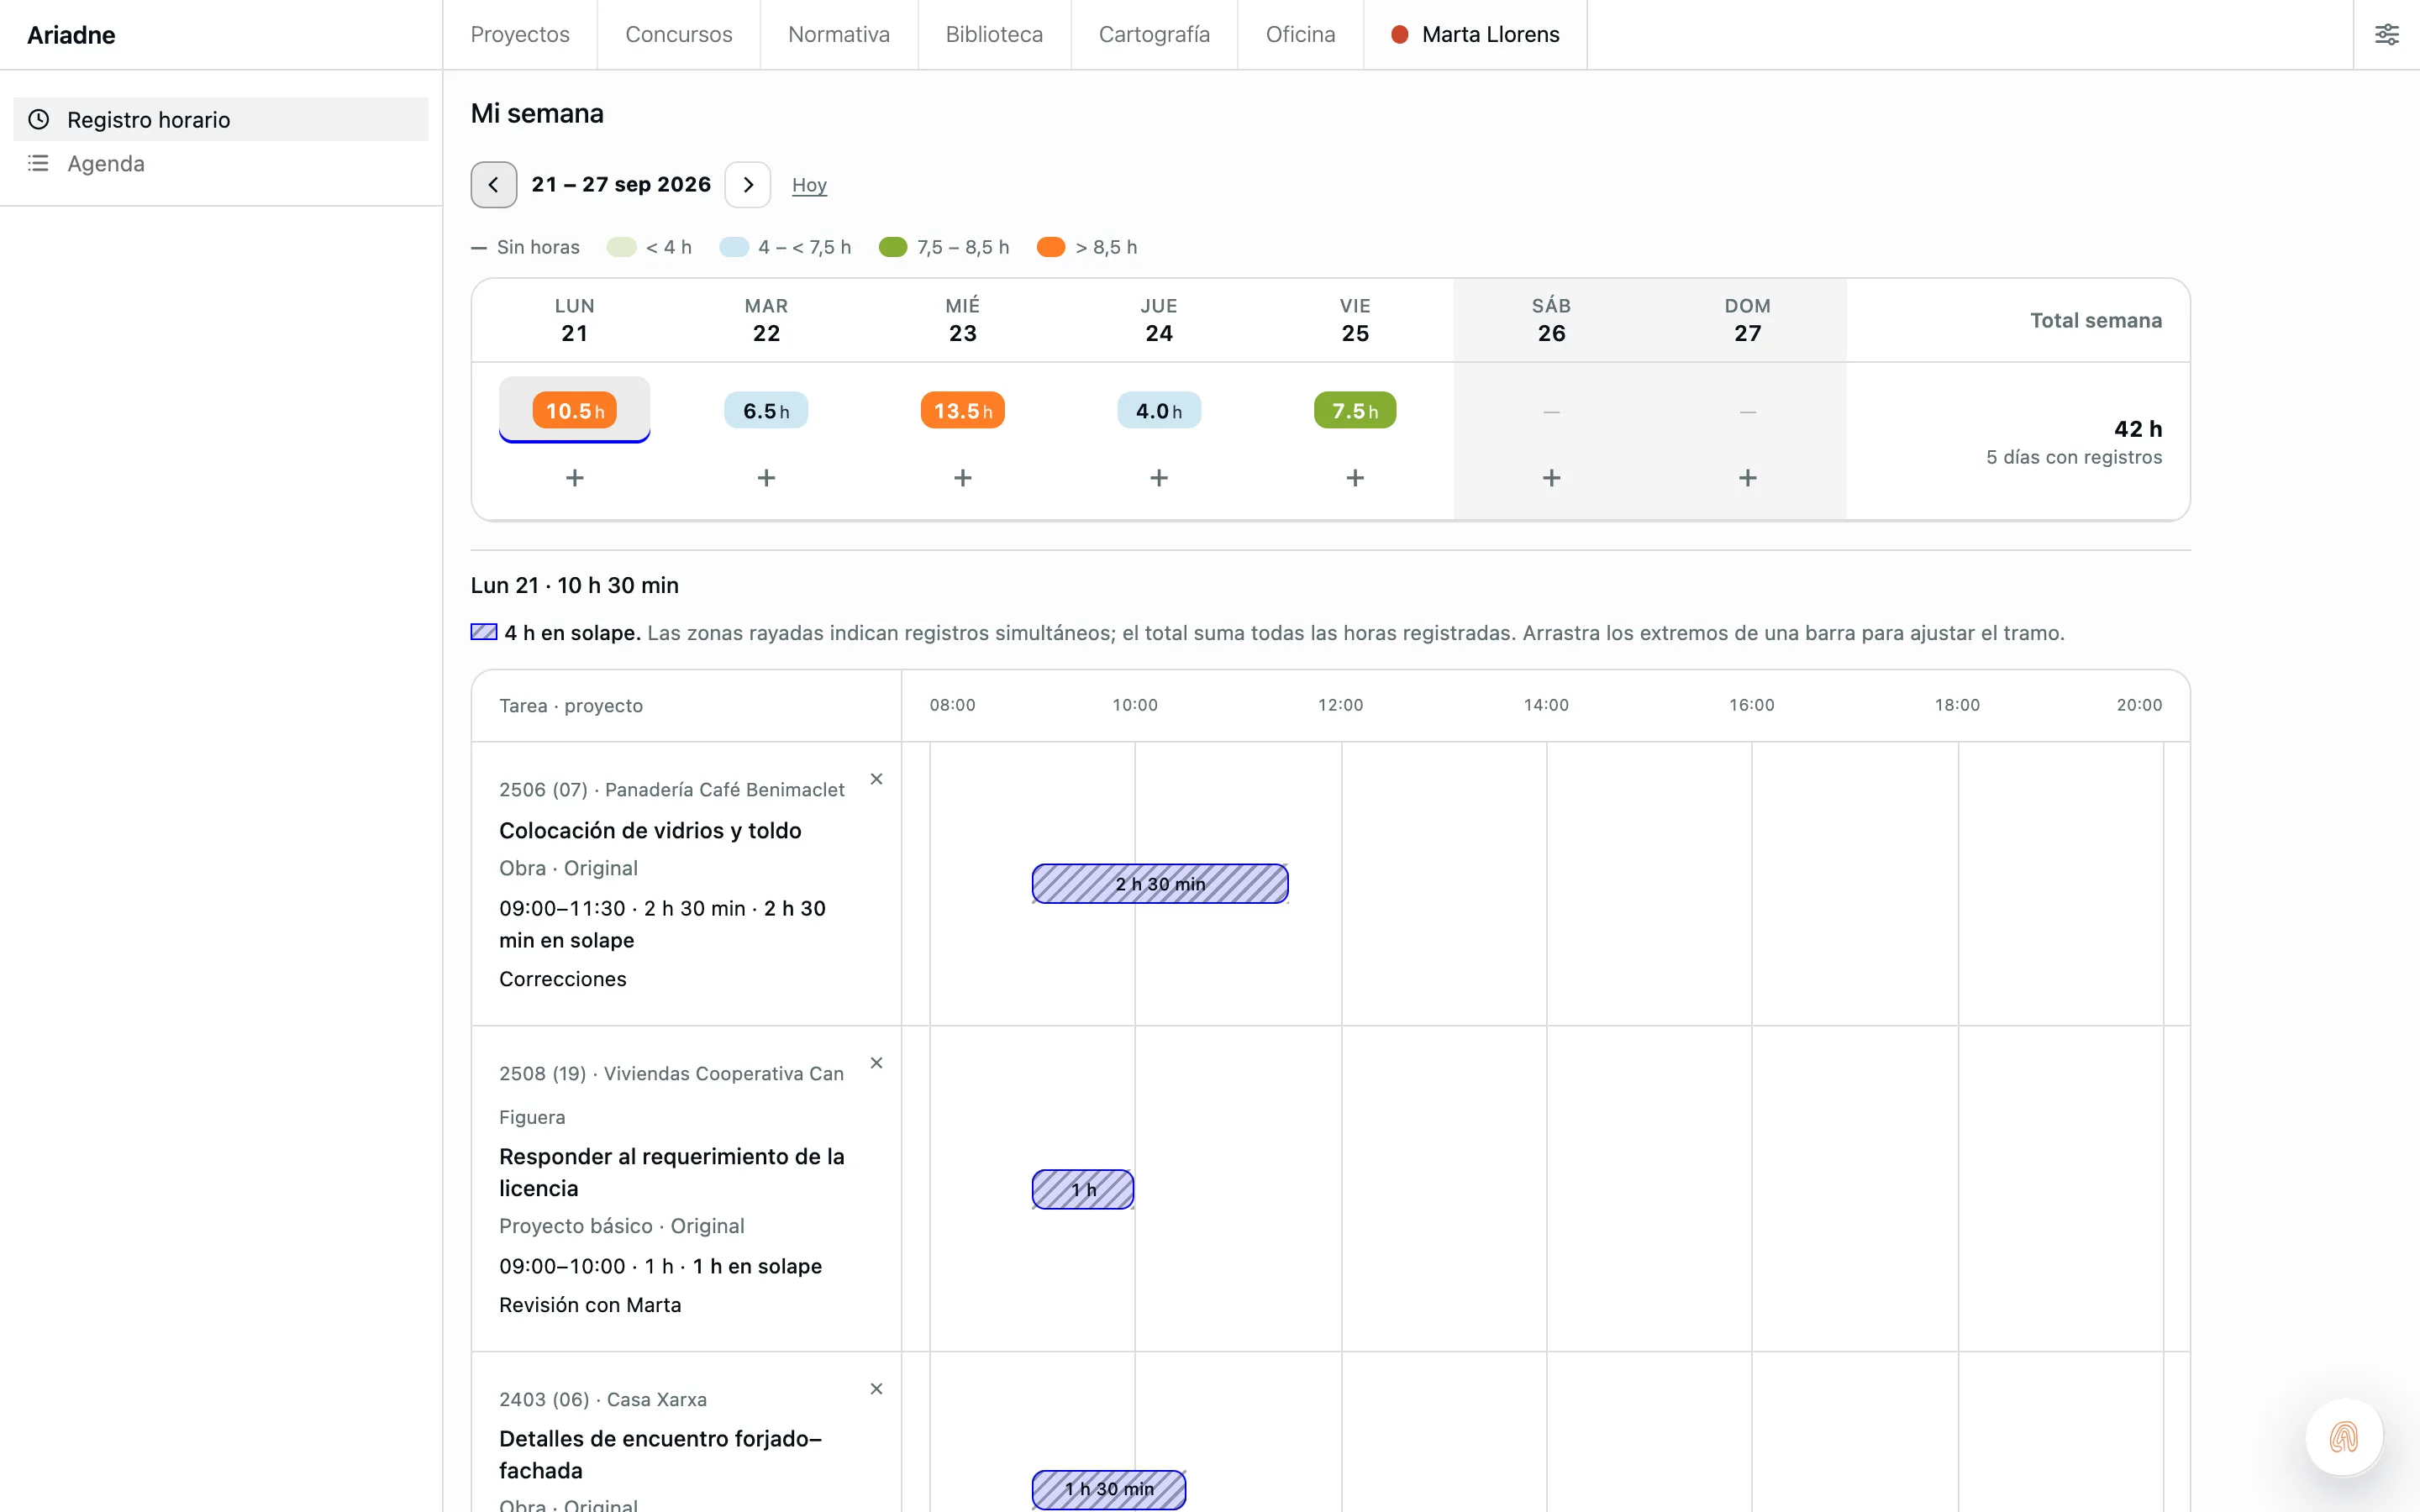Go to next week arrow
The height and width of the screenshot is (1512, 2420).
click(747, 185)
